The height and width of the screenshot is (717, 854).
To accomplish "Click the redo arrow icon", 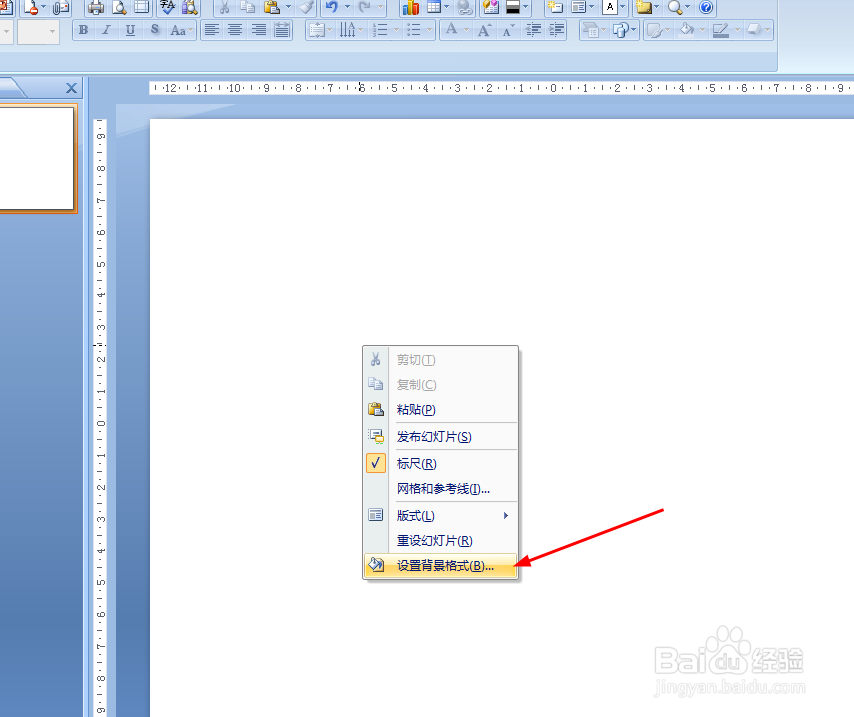I will [x=364, y=7].
